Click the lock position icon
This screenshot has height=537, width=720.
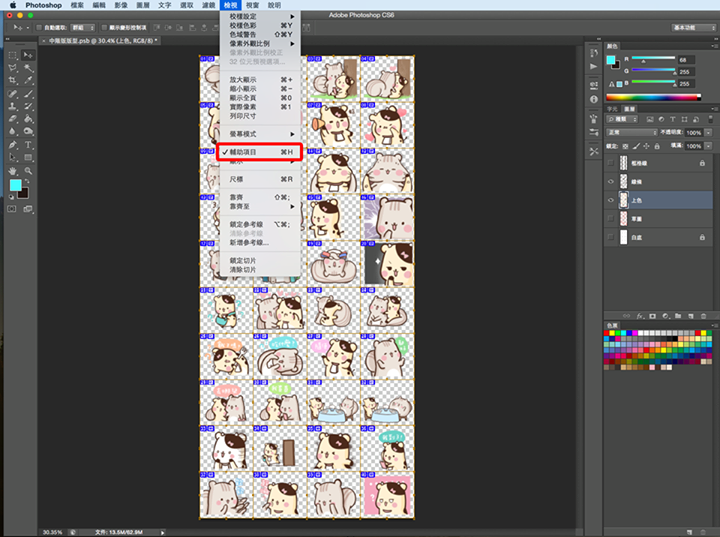pyautogui.click(x=647, y=146)
